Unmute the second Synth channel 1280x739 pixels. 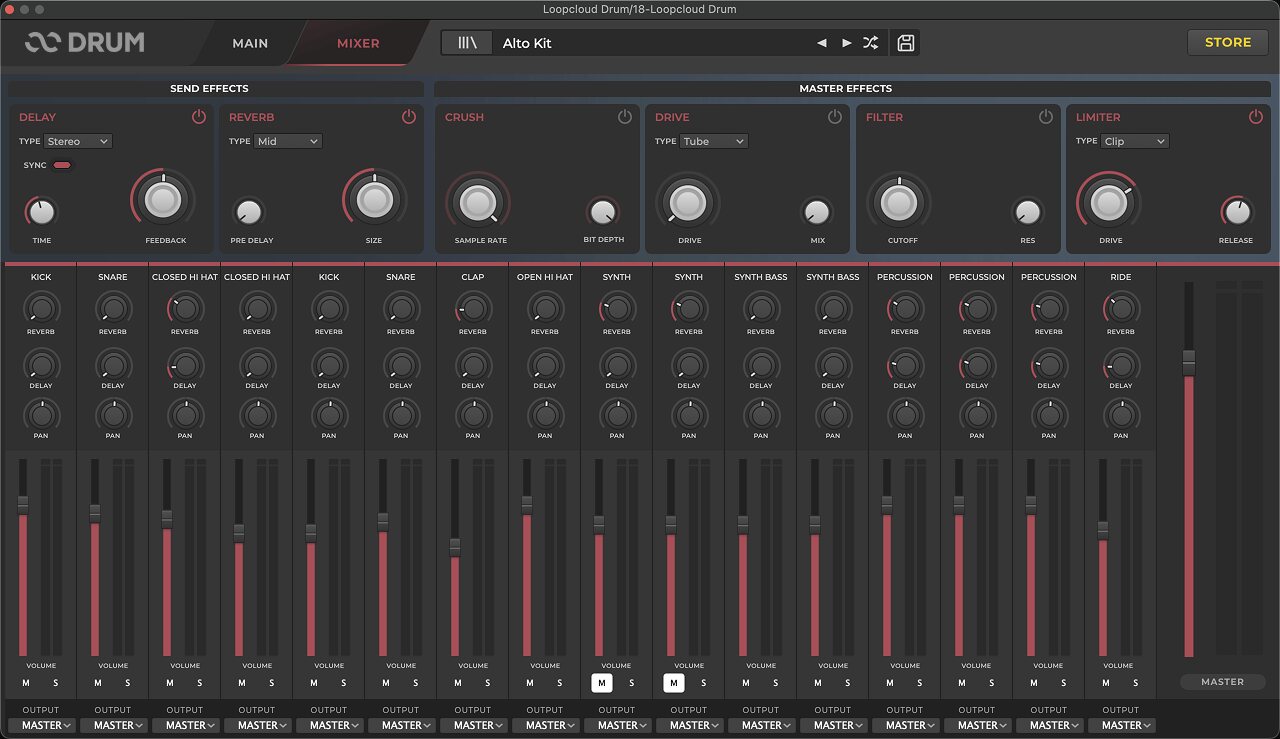tap(673, 684)
